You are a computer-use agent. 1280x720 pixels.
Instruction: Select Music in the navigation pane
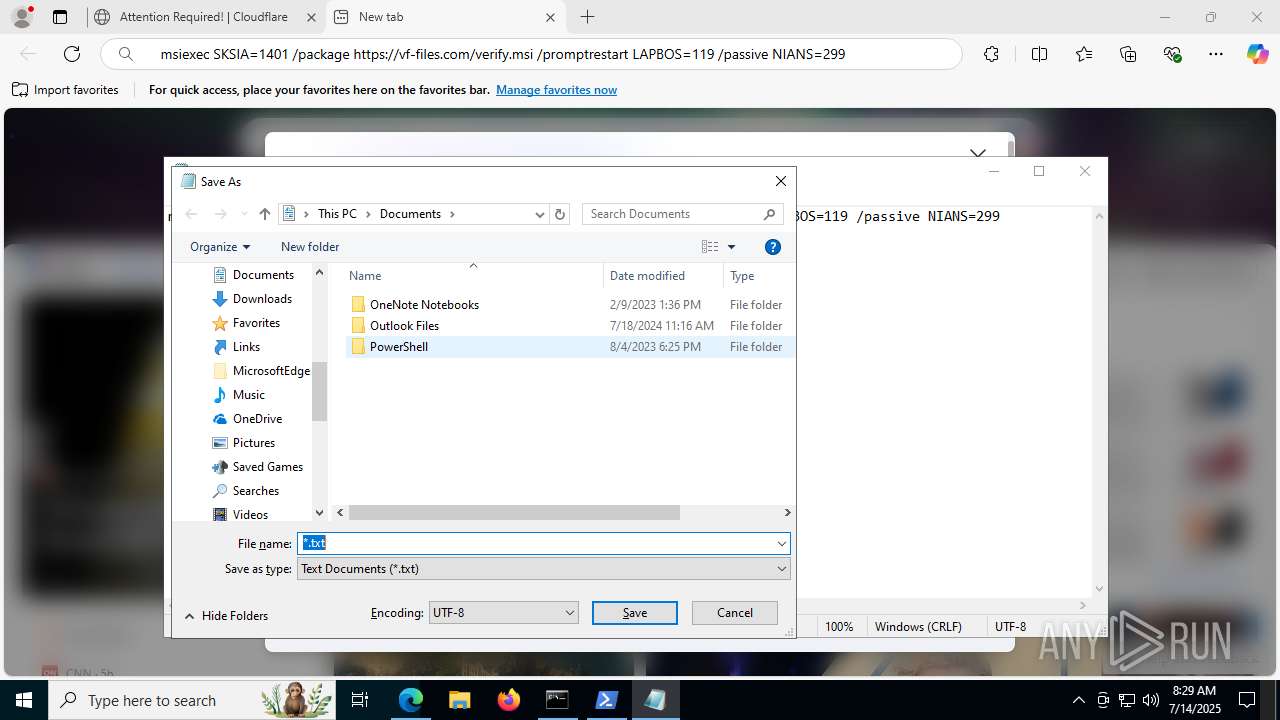(249, 395)
